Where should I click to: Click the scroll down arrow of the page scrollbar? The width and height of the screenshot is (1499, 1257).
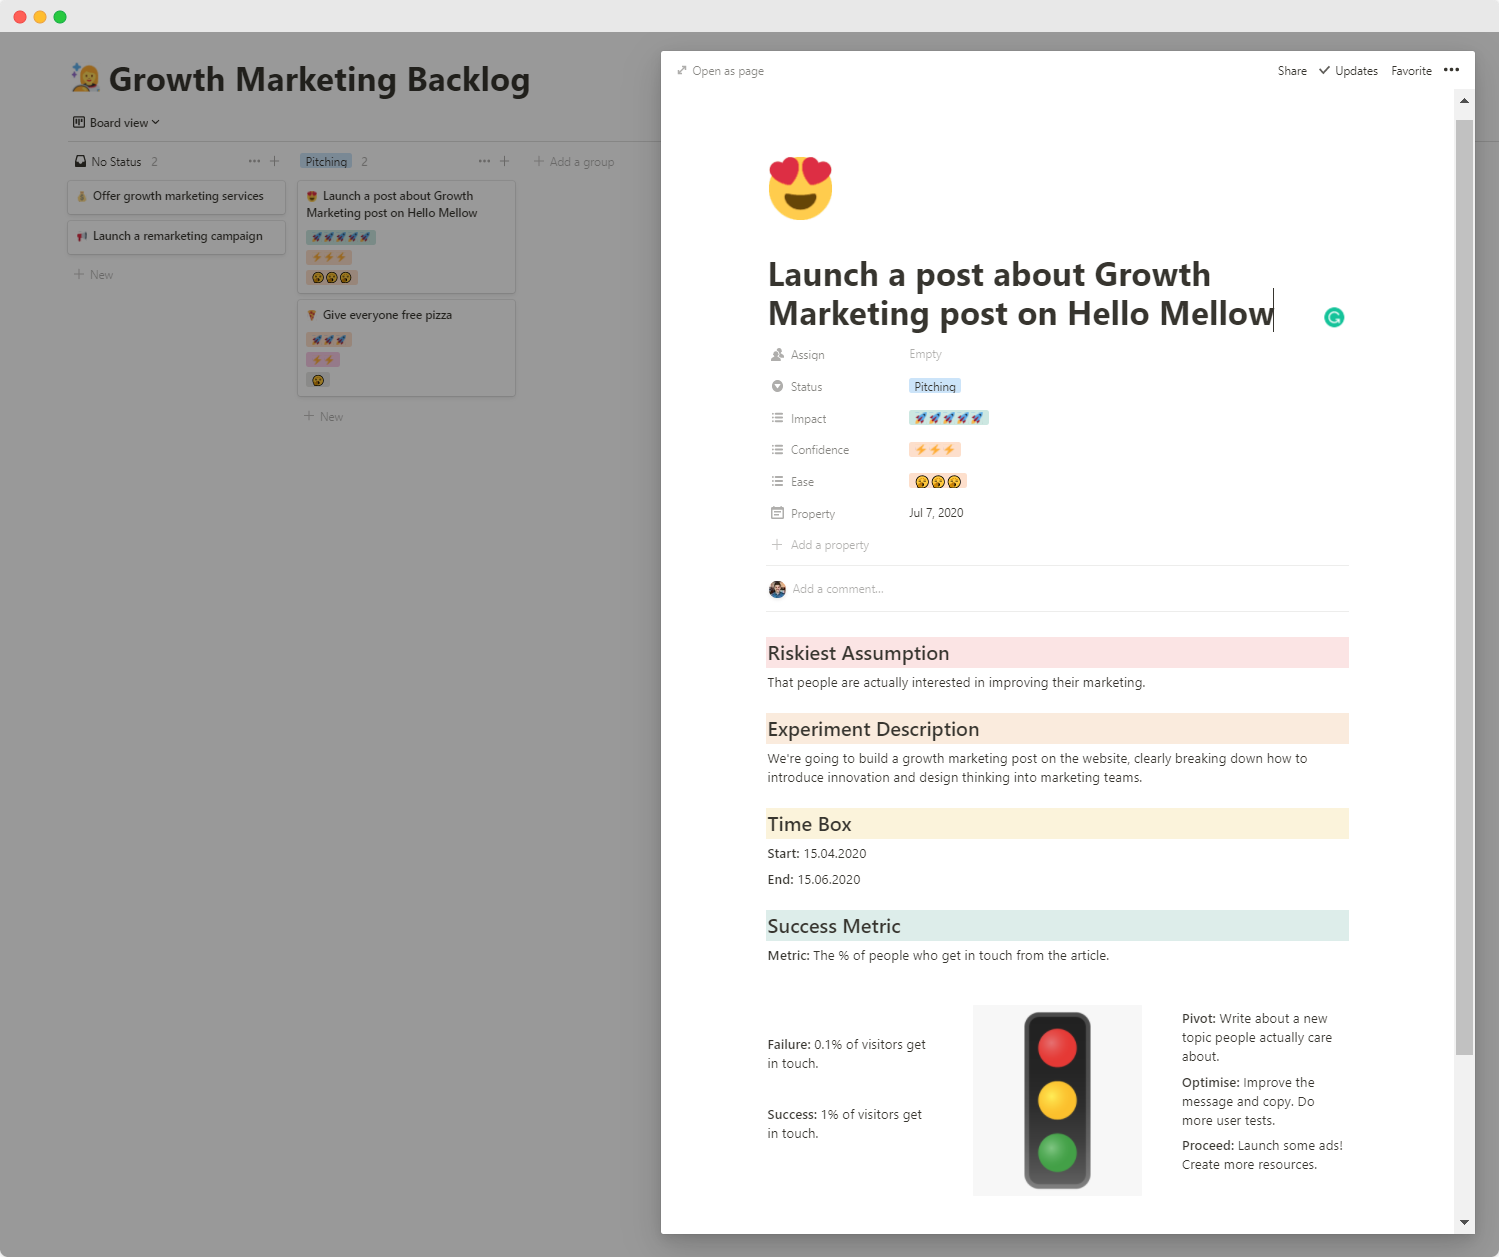[1465, 1222]
